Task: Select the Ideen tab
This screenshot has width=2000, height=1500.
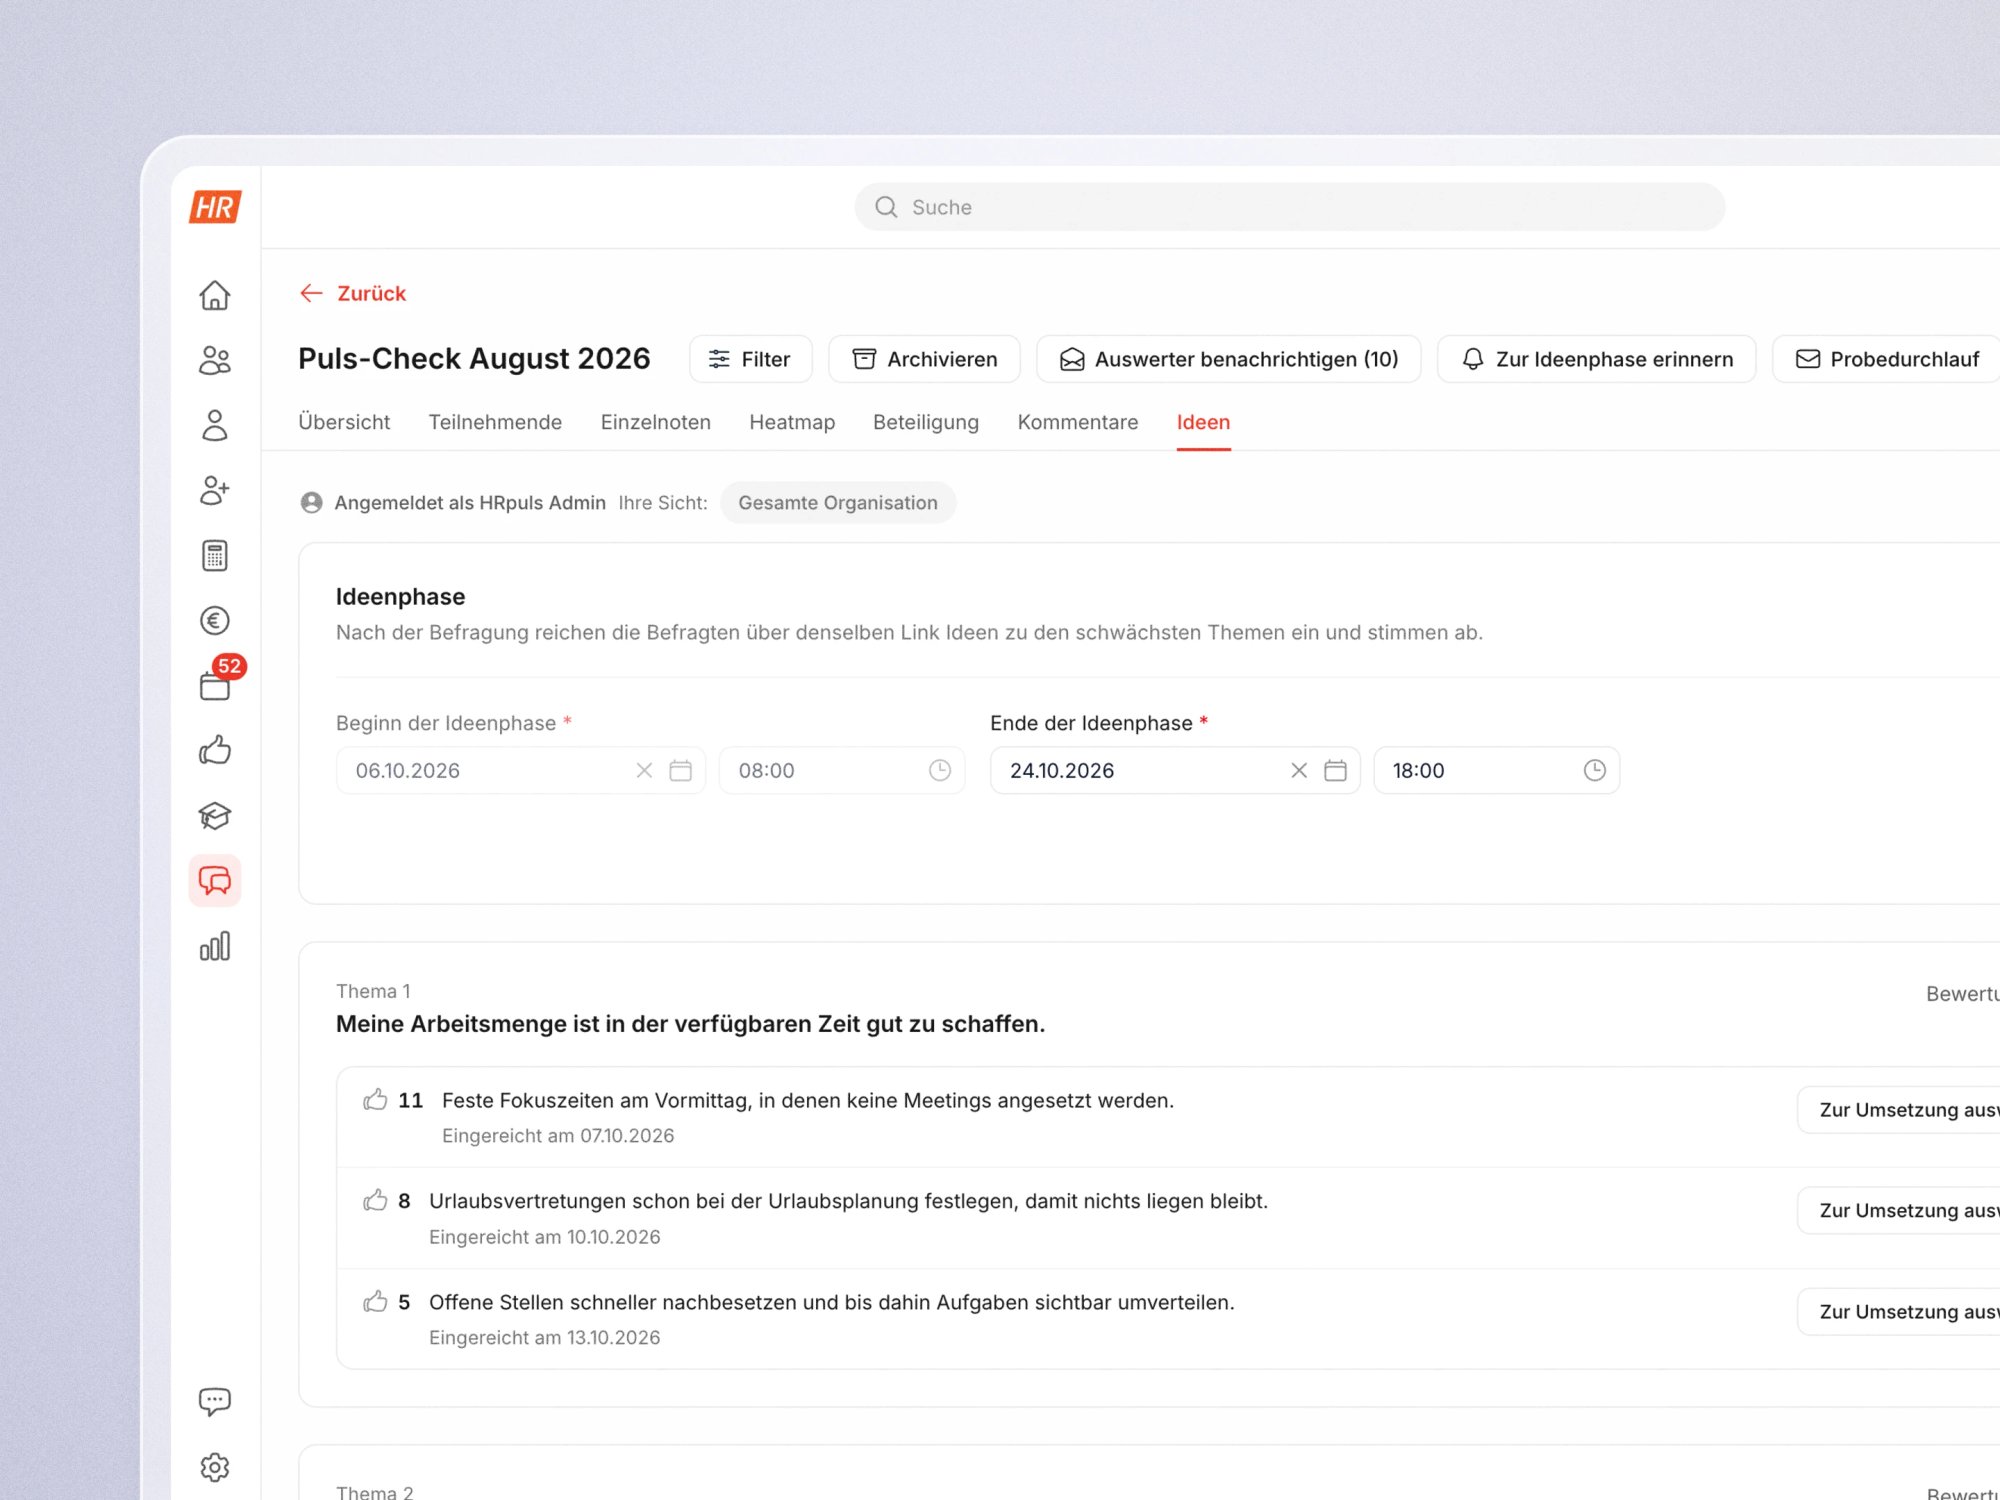Action: pos(1203,422)
